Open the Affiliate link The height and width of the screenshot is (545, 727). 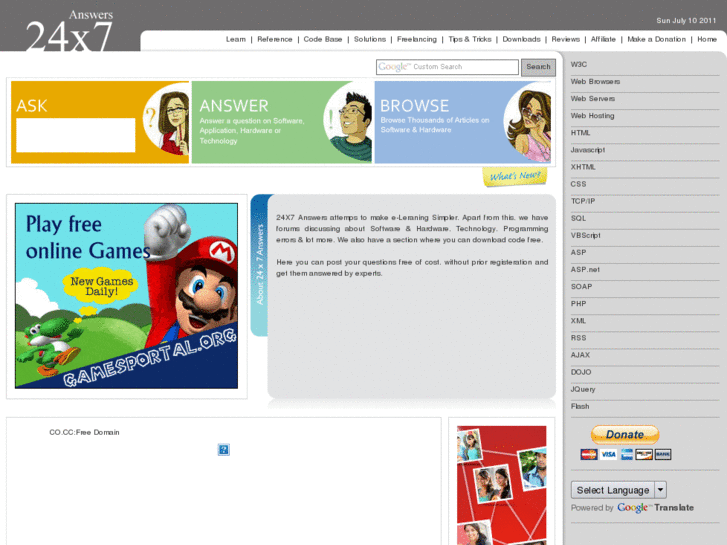pyautogui.click(x=603, y=39)
